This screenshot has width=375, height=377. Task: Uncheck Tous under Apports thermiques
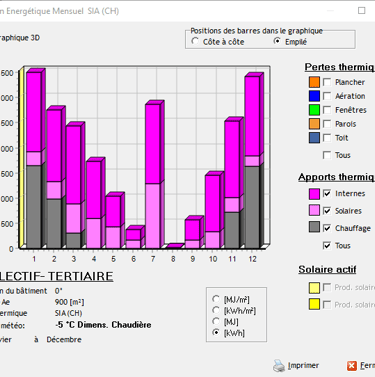(x=327, y=246)
